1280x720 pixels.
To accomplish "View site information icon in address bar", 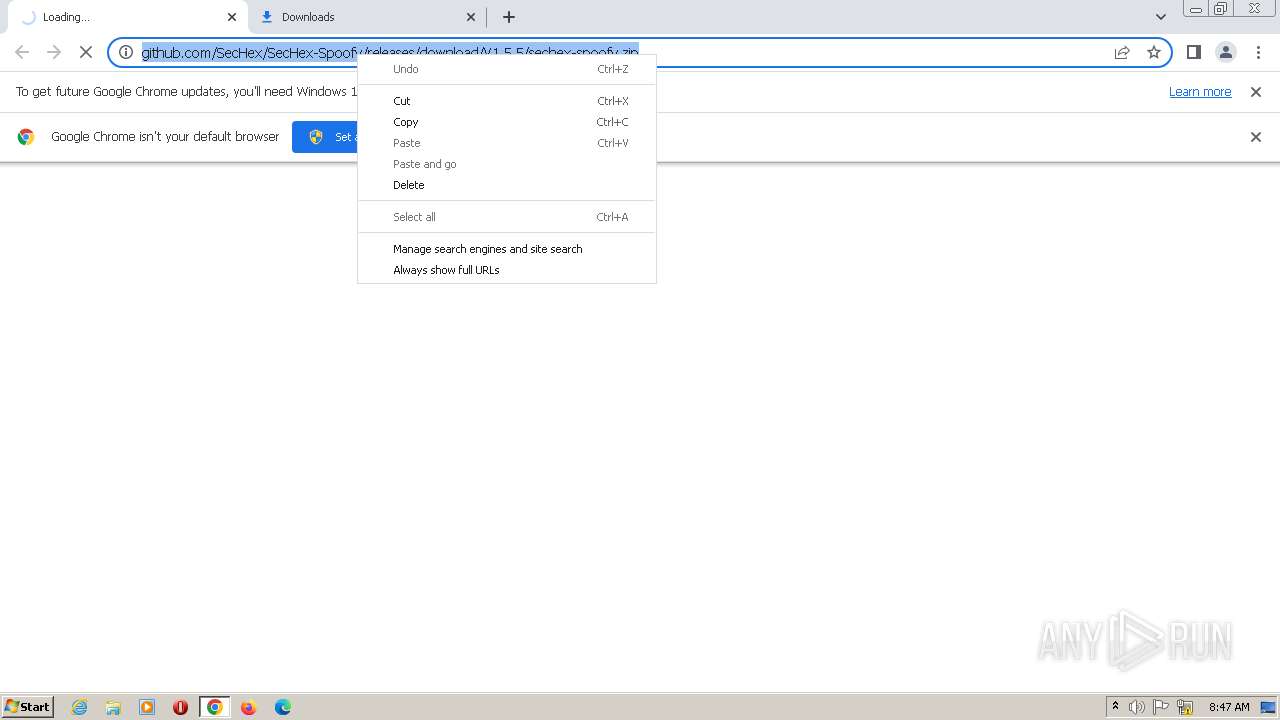I will click(126, 52).
